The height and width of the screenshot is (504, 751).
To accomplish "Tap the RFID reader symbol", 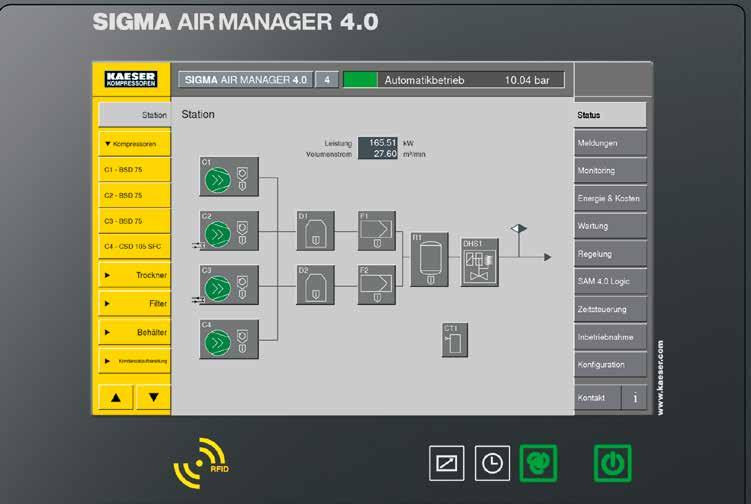I will (201, 463).
